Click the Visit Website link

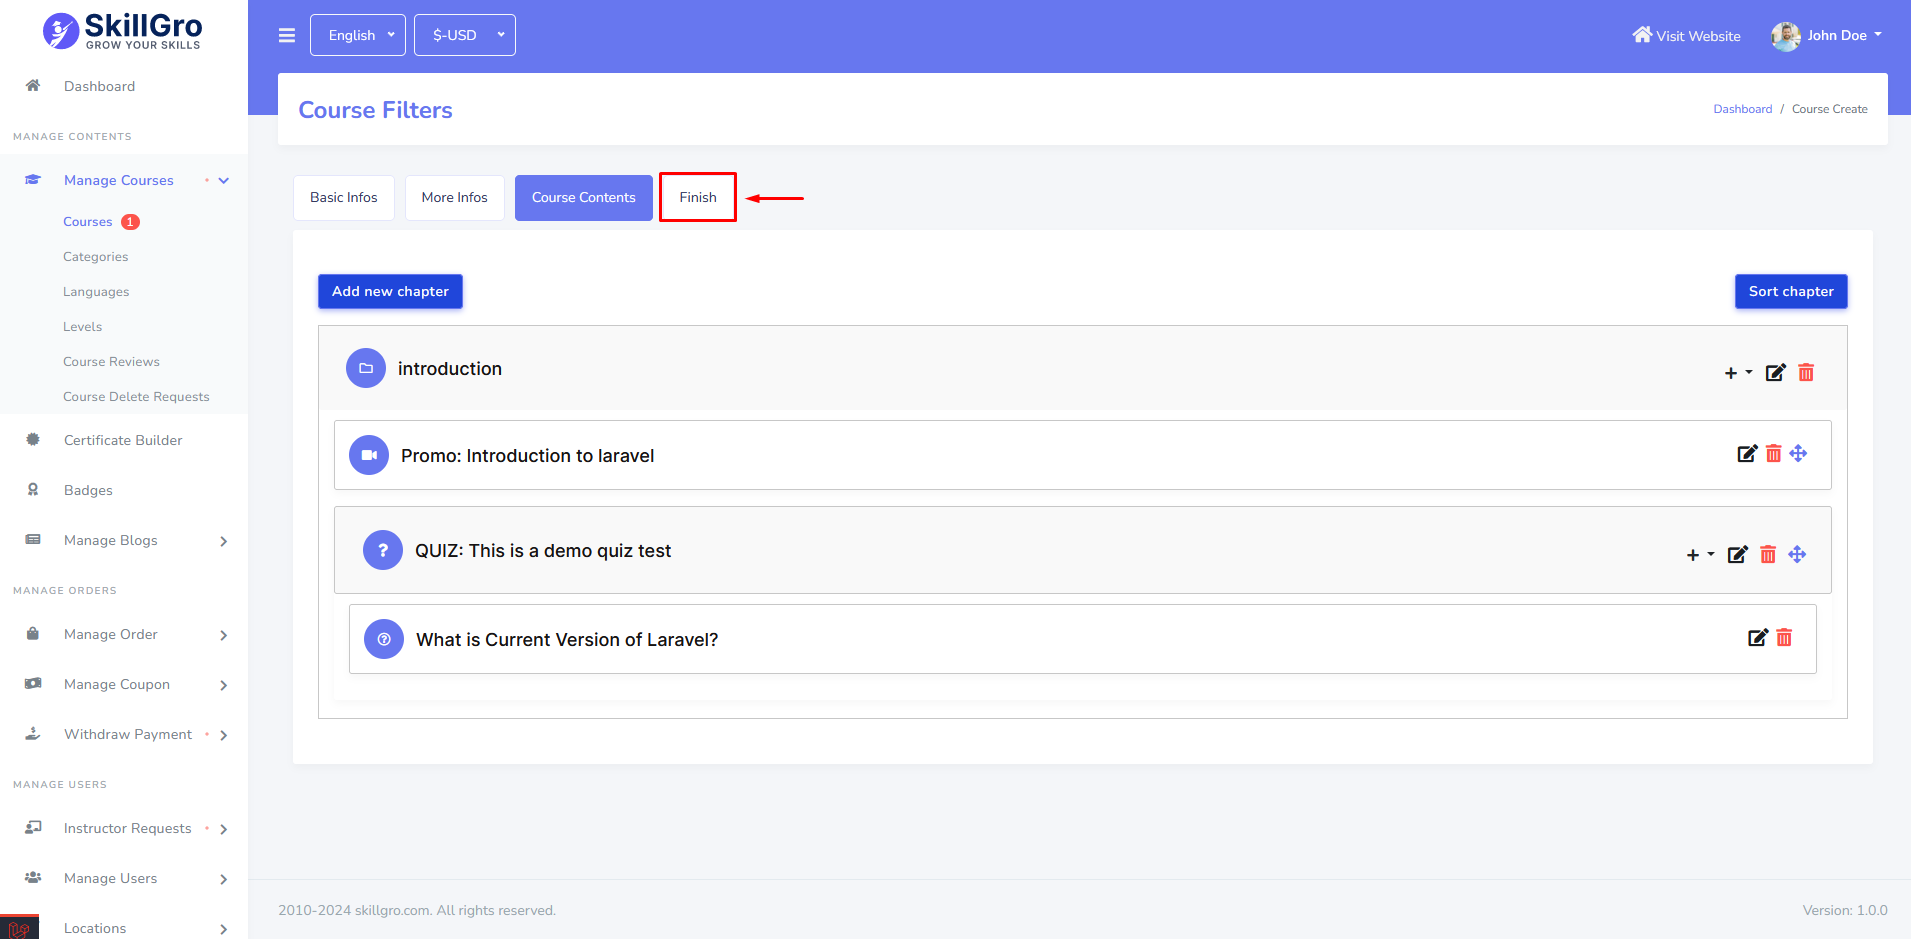(x=1686, y=35)
